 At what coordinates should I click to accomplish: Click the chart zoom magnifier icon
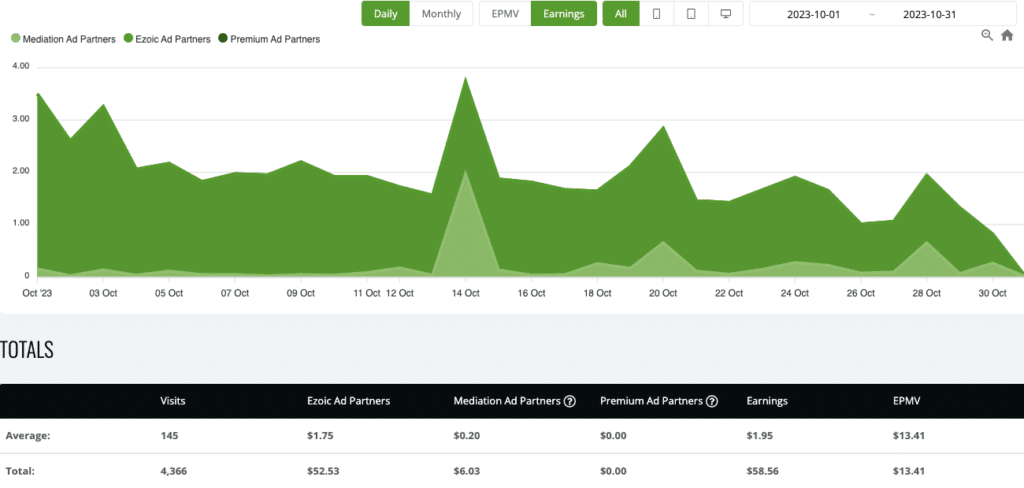coord(987,35)
